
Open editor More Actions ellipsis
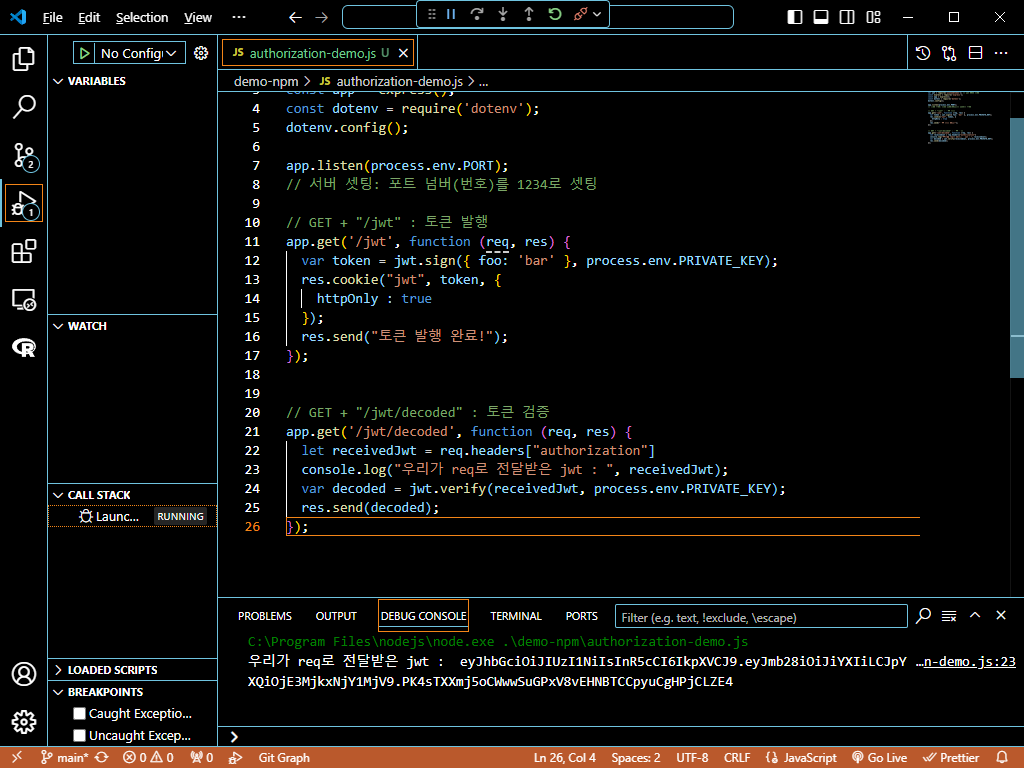coord(1001,53)
